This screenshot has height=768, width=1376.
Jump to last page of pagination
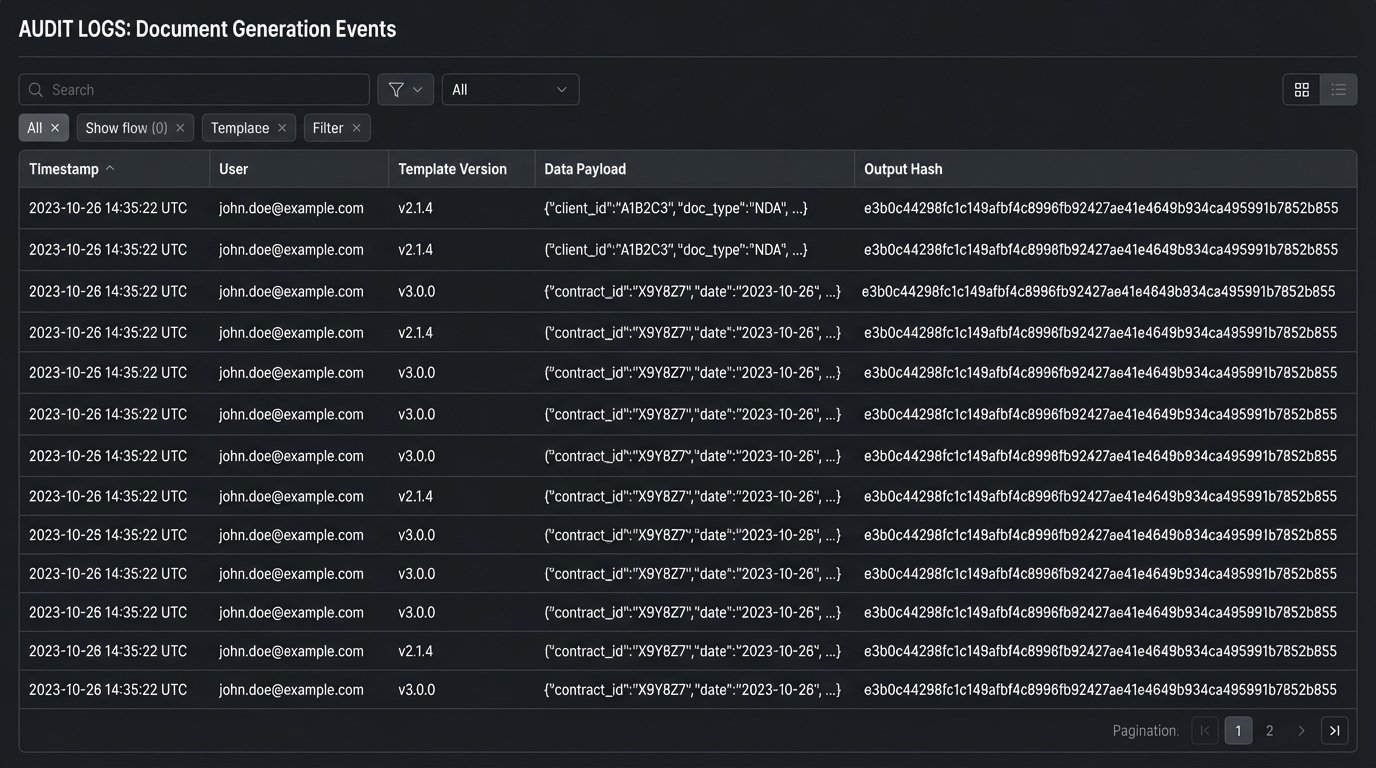[1334, 731]
